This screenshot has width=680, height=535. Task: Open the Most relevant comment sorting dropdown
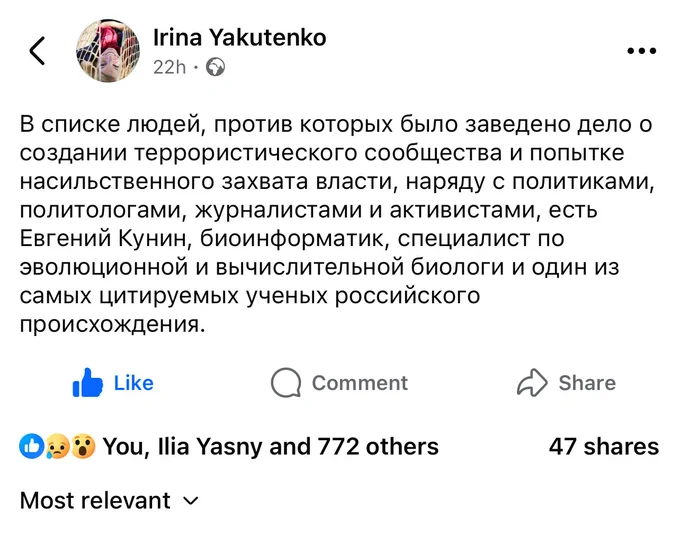[95, 500]
